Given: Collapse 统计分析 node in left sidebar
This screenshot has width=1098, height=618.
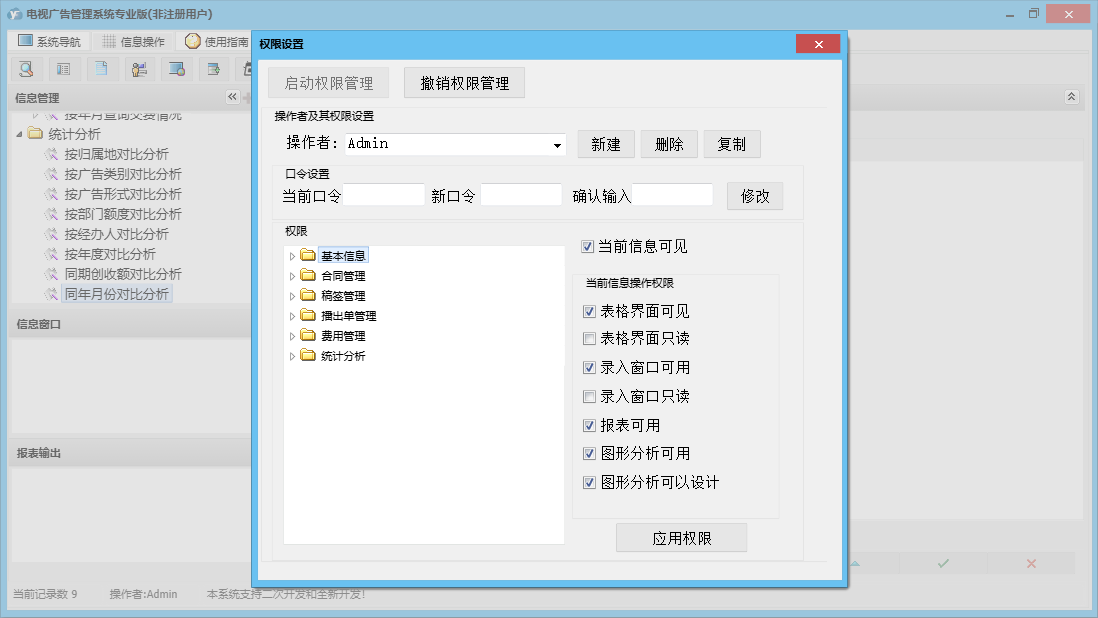Looking at the screenshot, I should 19,134.
